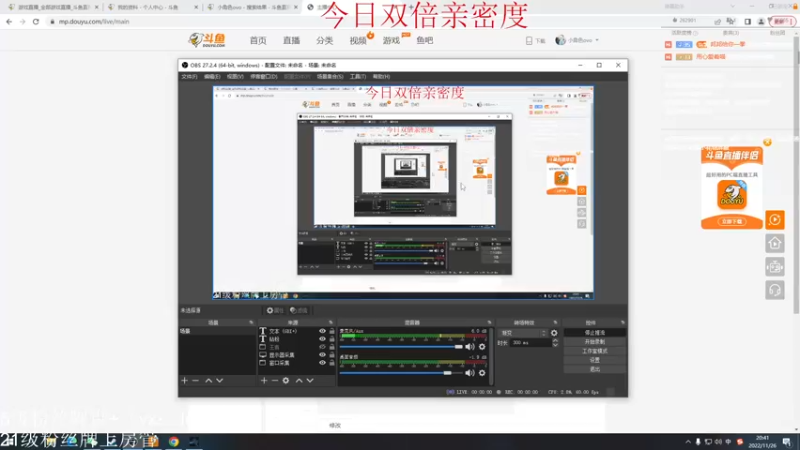Click the headset support icon on right sidebar

click(774, 290)
